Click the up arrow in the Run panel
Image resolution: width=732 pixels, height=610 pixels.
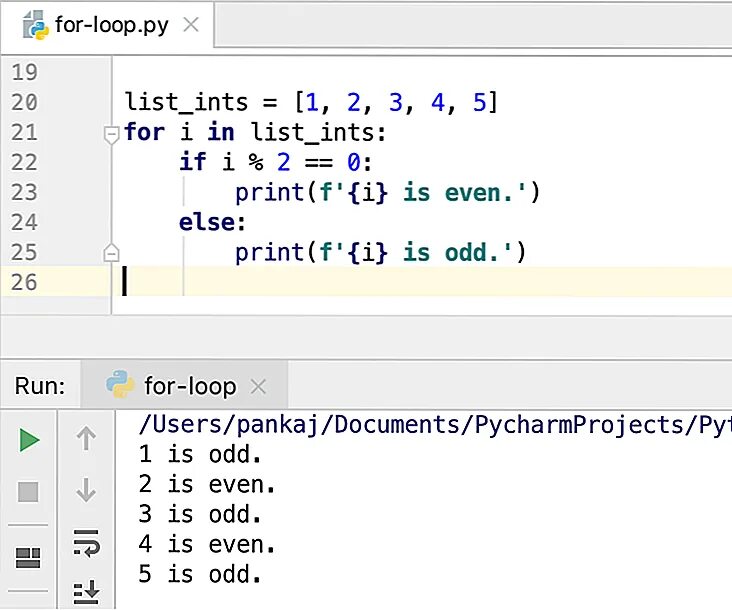(86, 439)
